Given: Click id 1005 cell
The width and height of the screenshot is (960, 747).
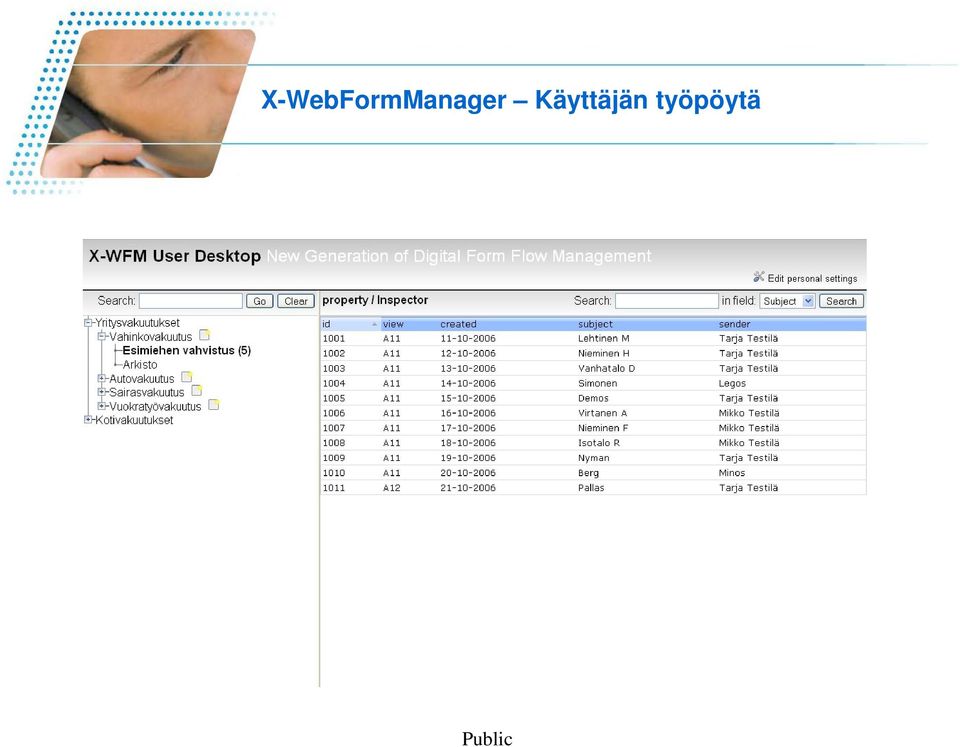Looking at the screenshot, I should pyautogui.click(x=334, y=398).
